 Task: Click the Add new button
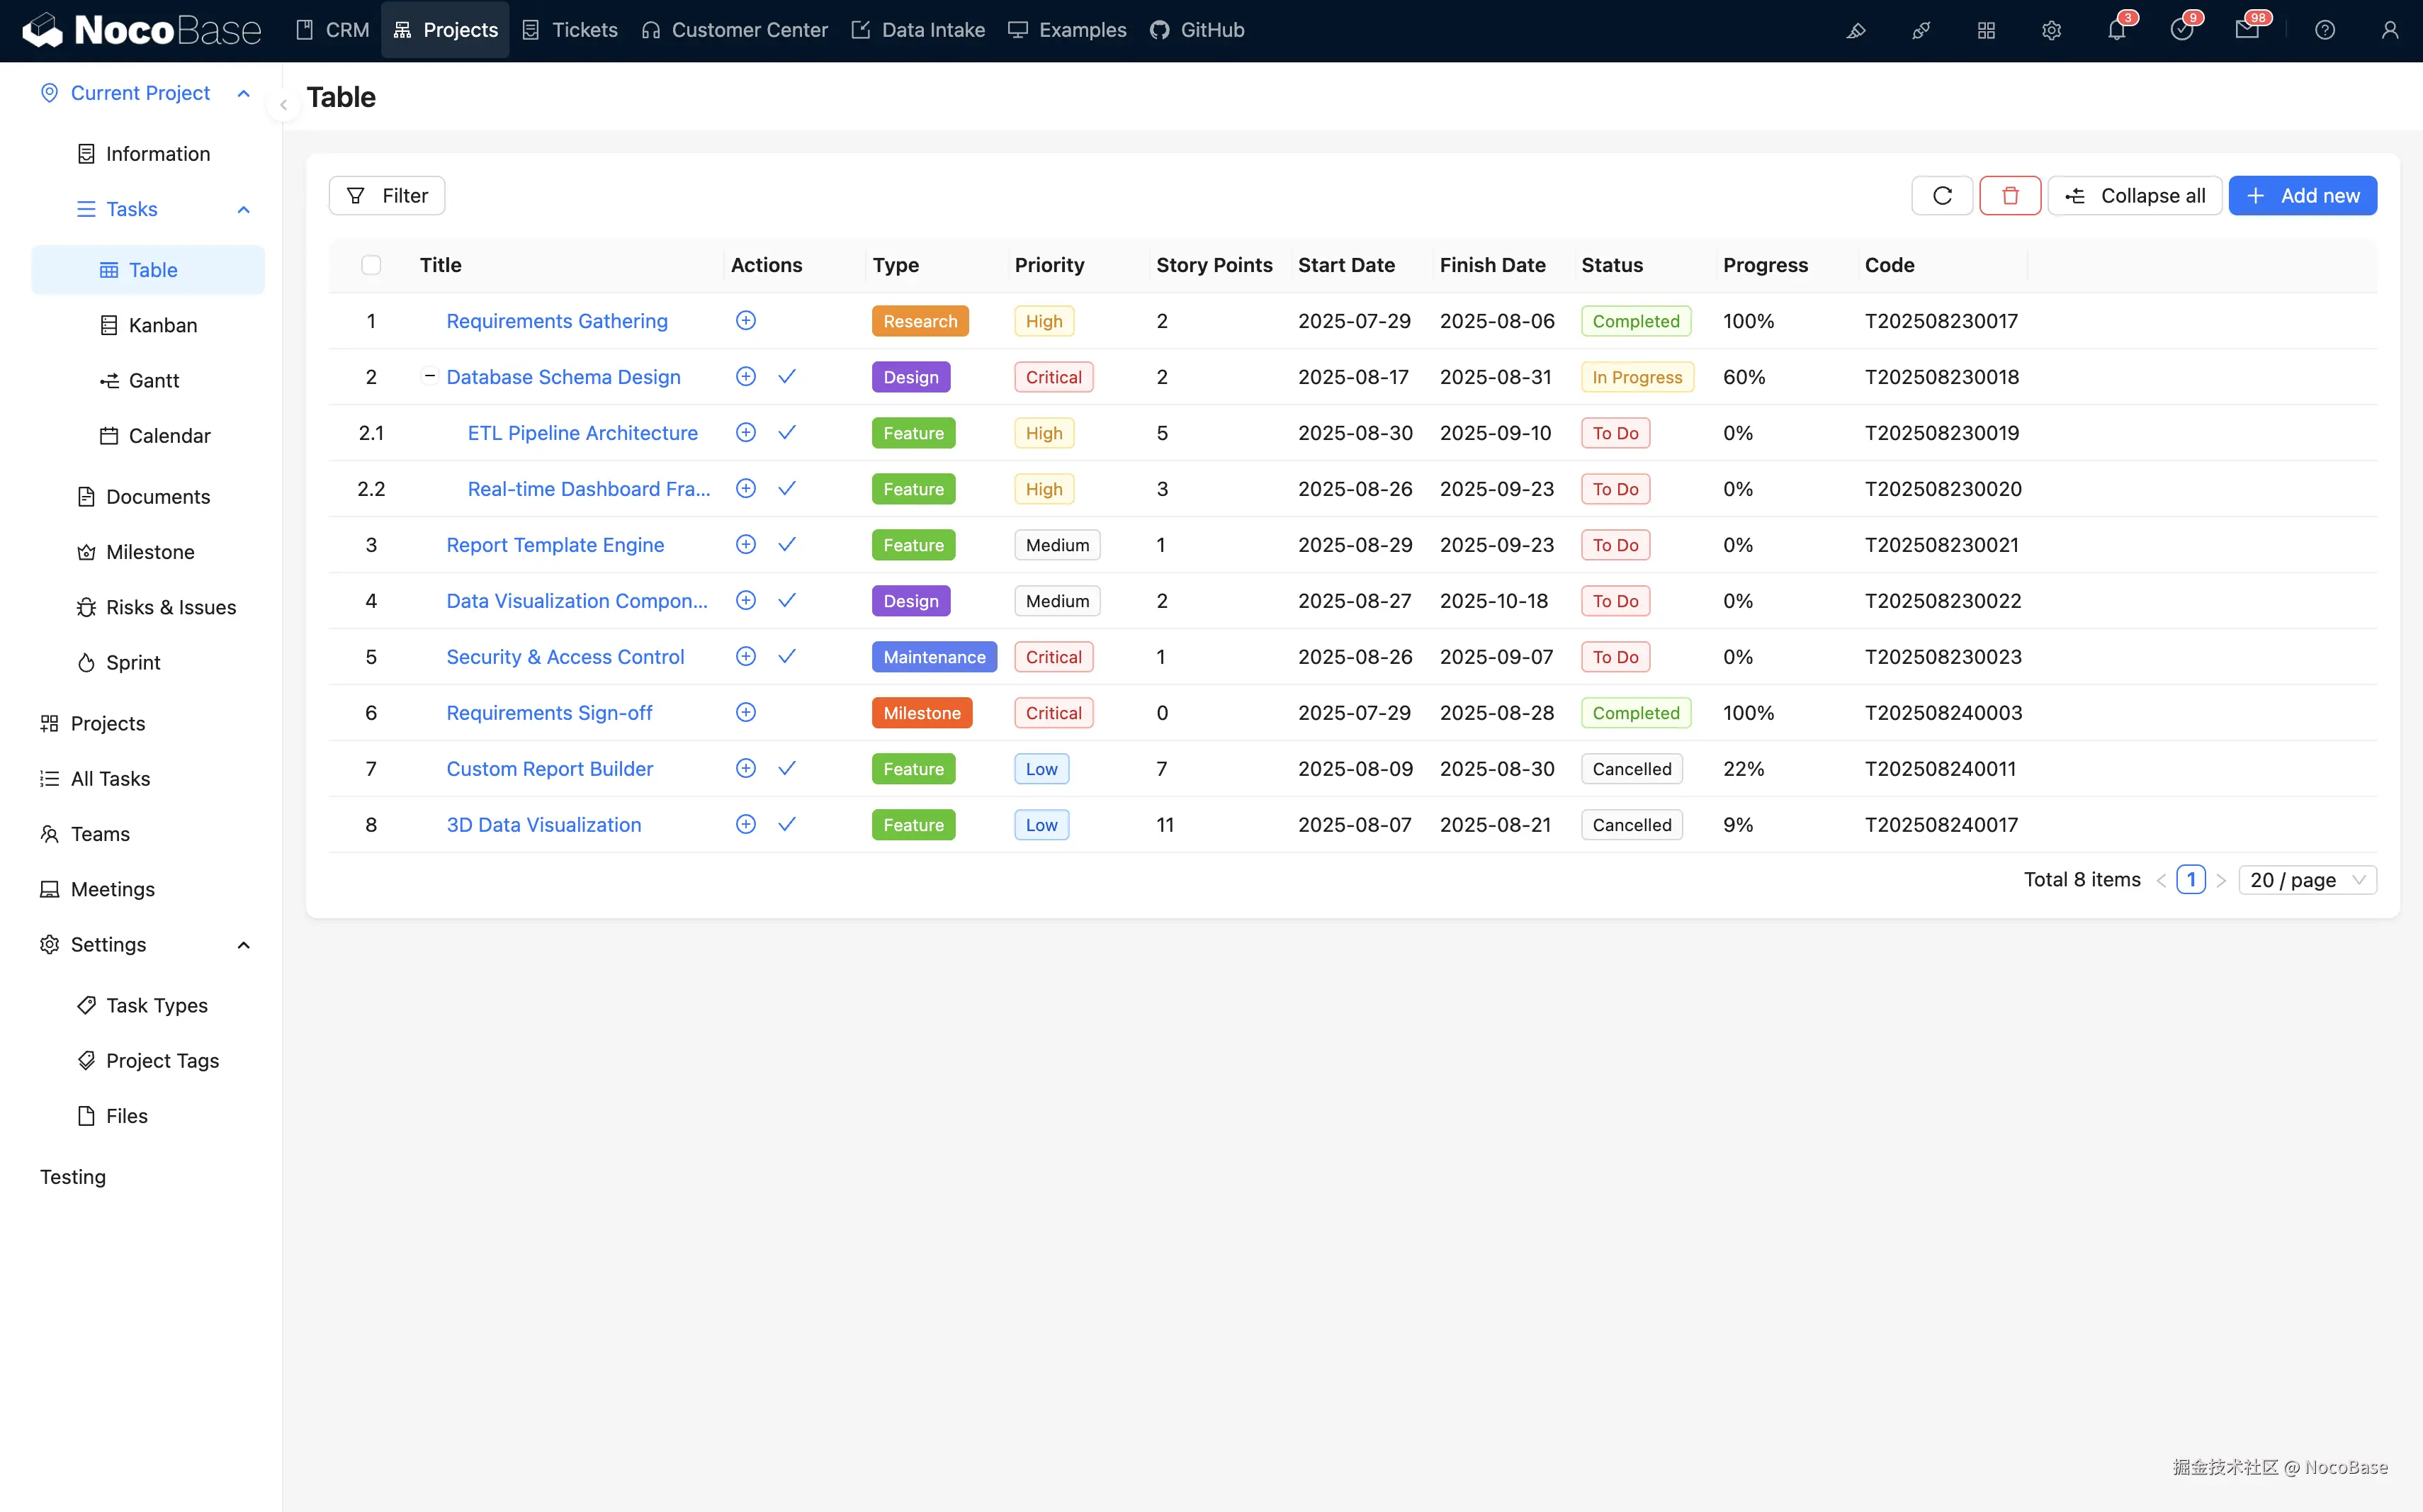click(2302, 196)
